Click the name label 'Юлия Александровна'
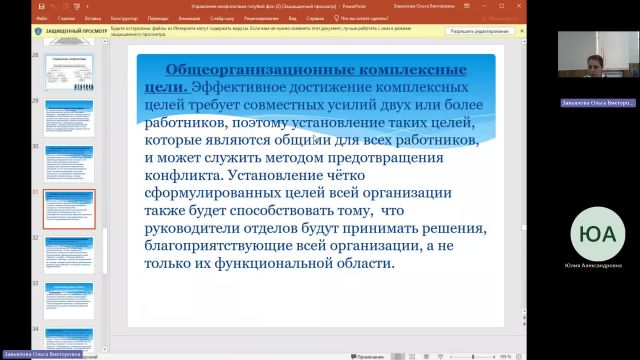Viewport: 640px width, 360px height. coord(593,265)
